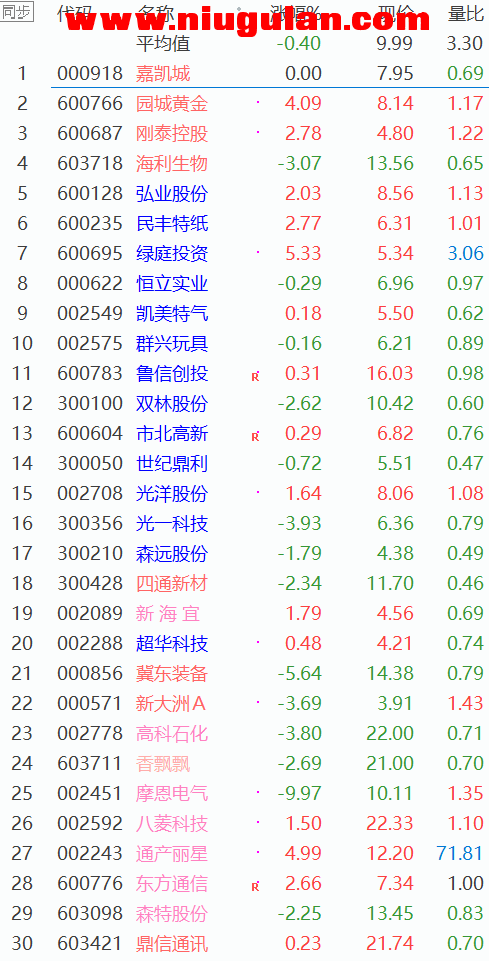Click row number 19 for 新海宜
Viewport: 489px width, 961px height.
click(22, 613)
